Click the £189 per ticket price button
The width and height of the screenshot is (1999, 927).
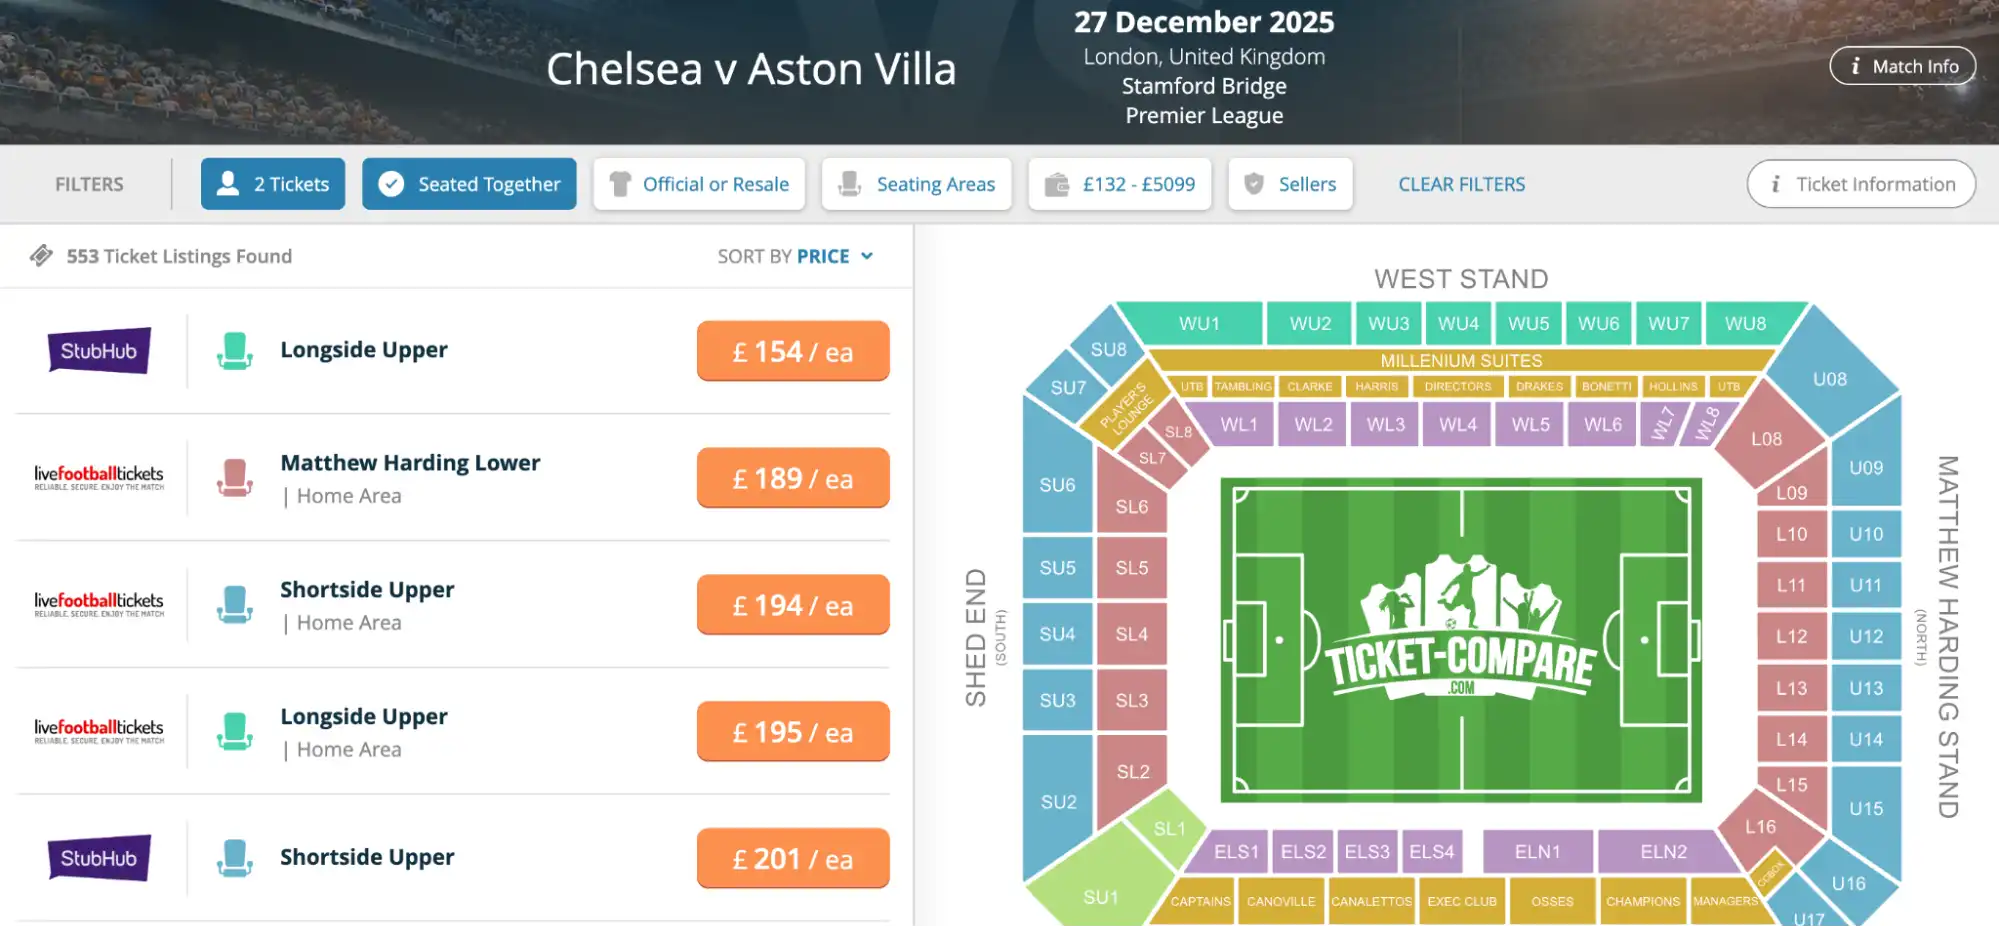pyautogui.click(x=792, y=477)
